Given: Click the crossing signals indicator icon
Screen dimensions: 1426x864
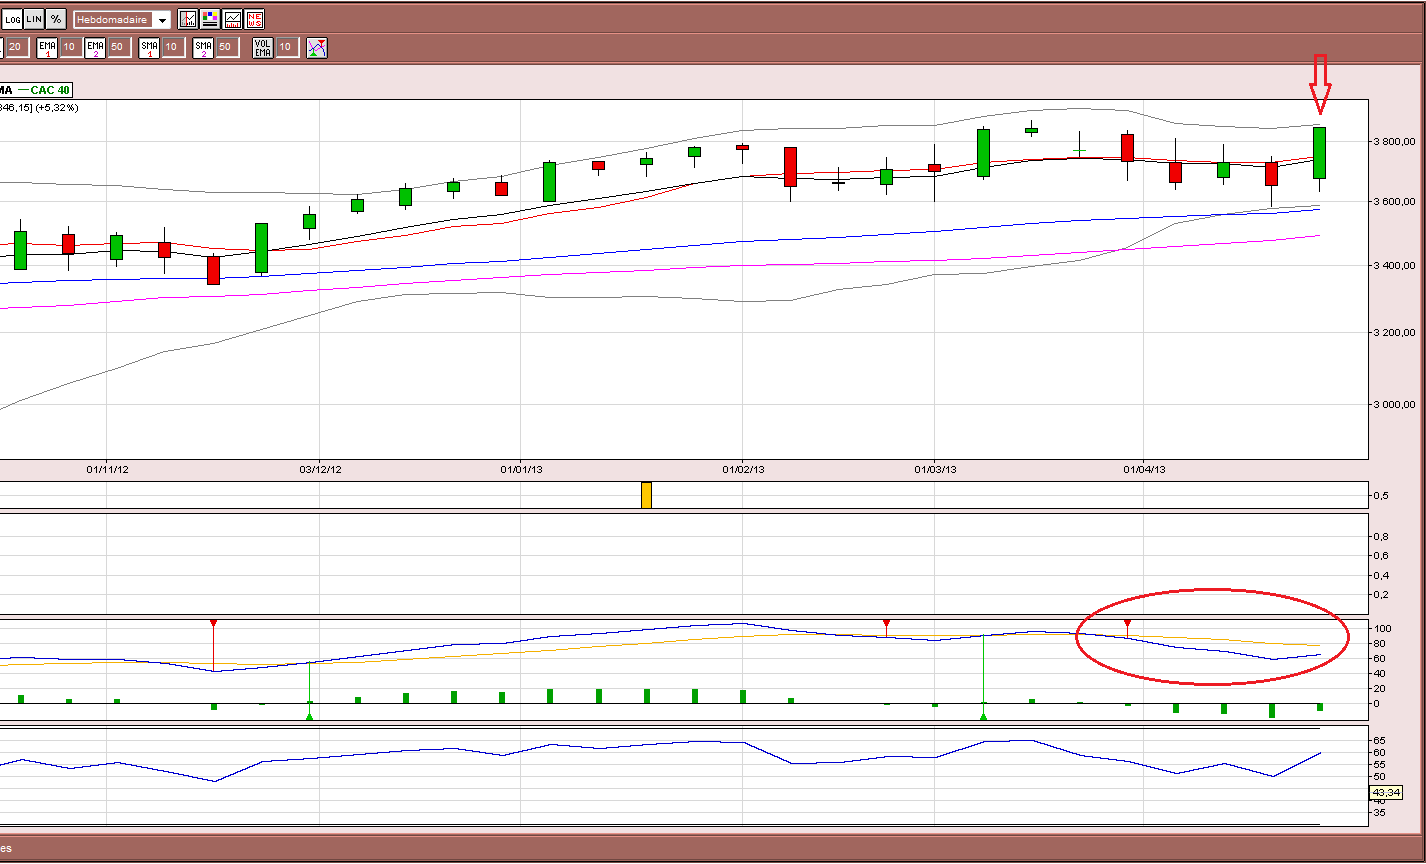Looking at the screenshot, I should click(x=317, y=47).
